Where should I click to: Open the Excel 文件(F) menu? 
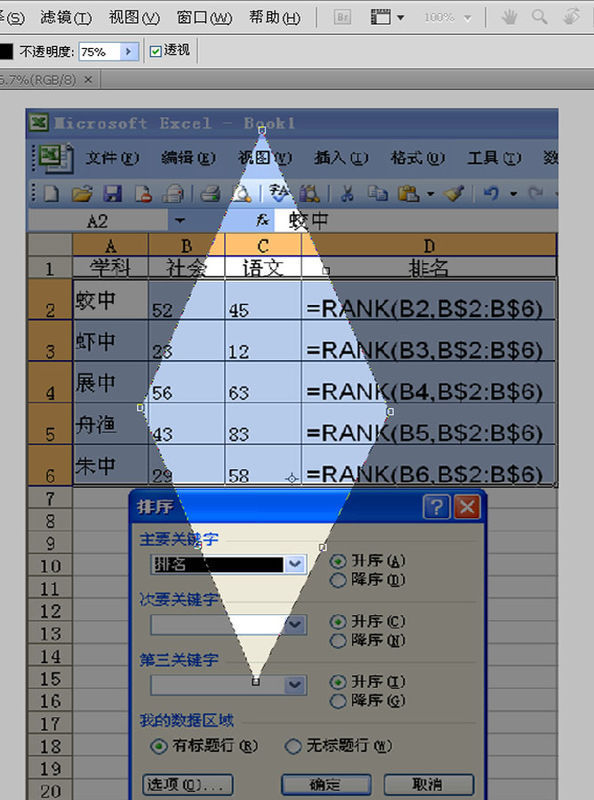[x=112, y=158]
